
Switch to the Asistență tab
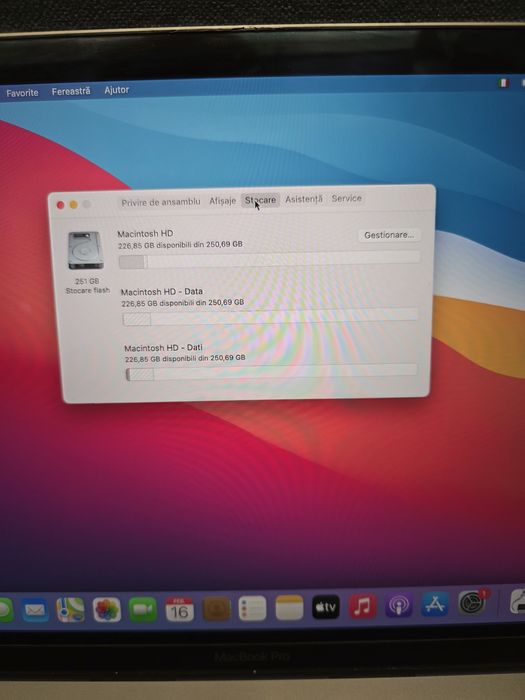pos(304,199)
